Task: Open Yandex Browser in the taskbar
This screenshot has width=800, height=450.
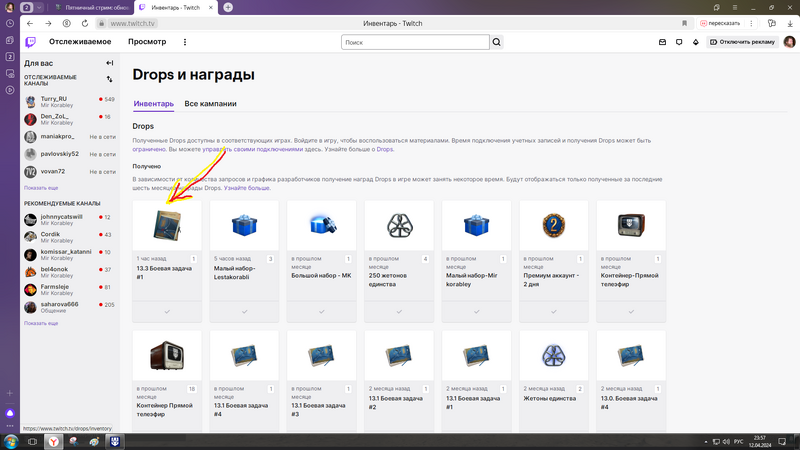Action: coord(53,442)
